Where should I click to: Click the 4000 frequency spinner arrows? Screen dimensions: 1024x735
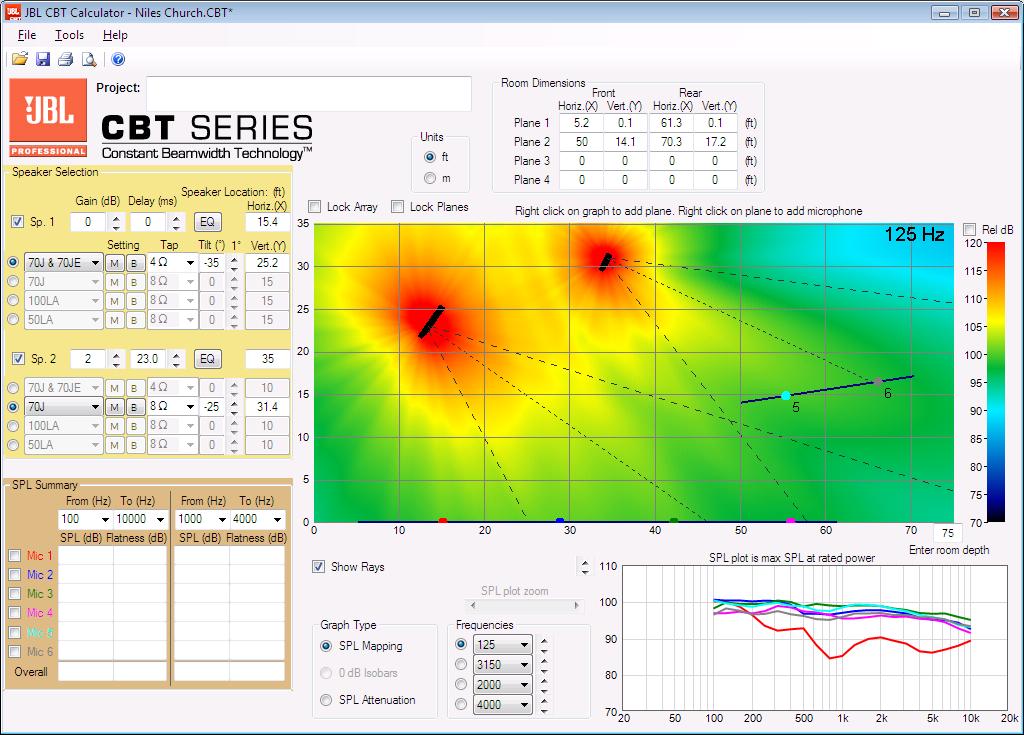(544, 705)
